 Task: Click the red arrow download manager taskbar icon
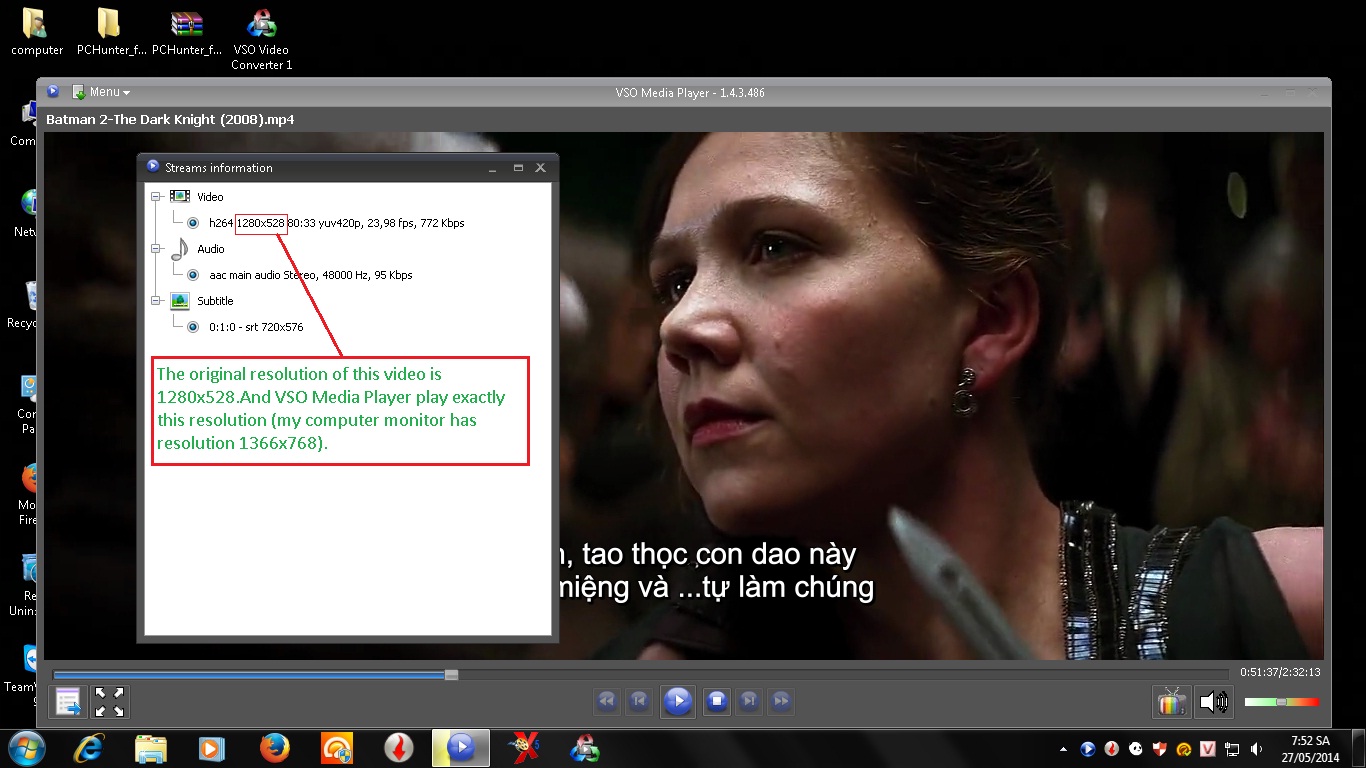tap(399, 748)
